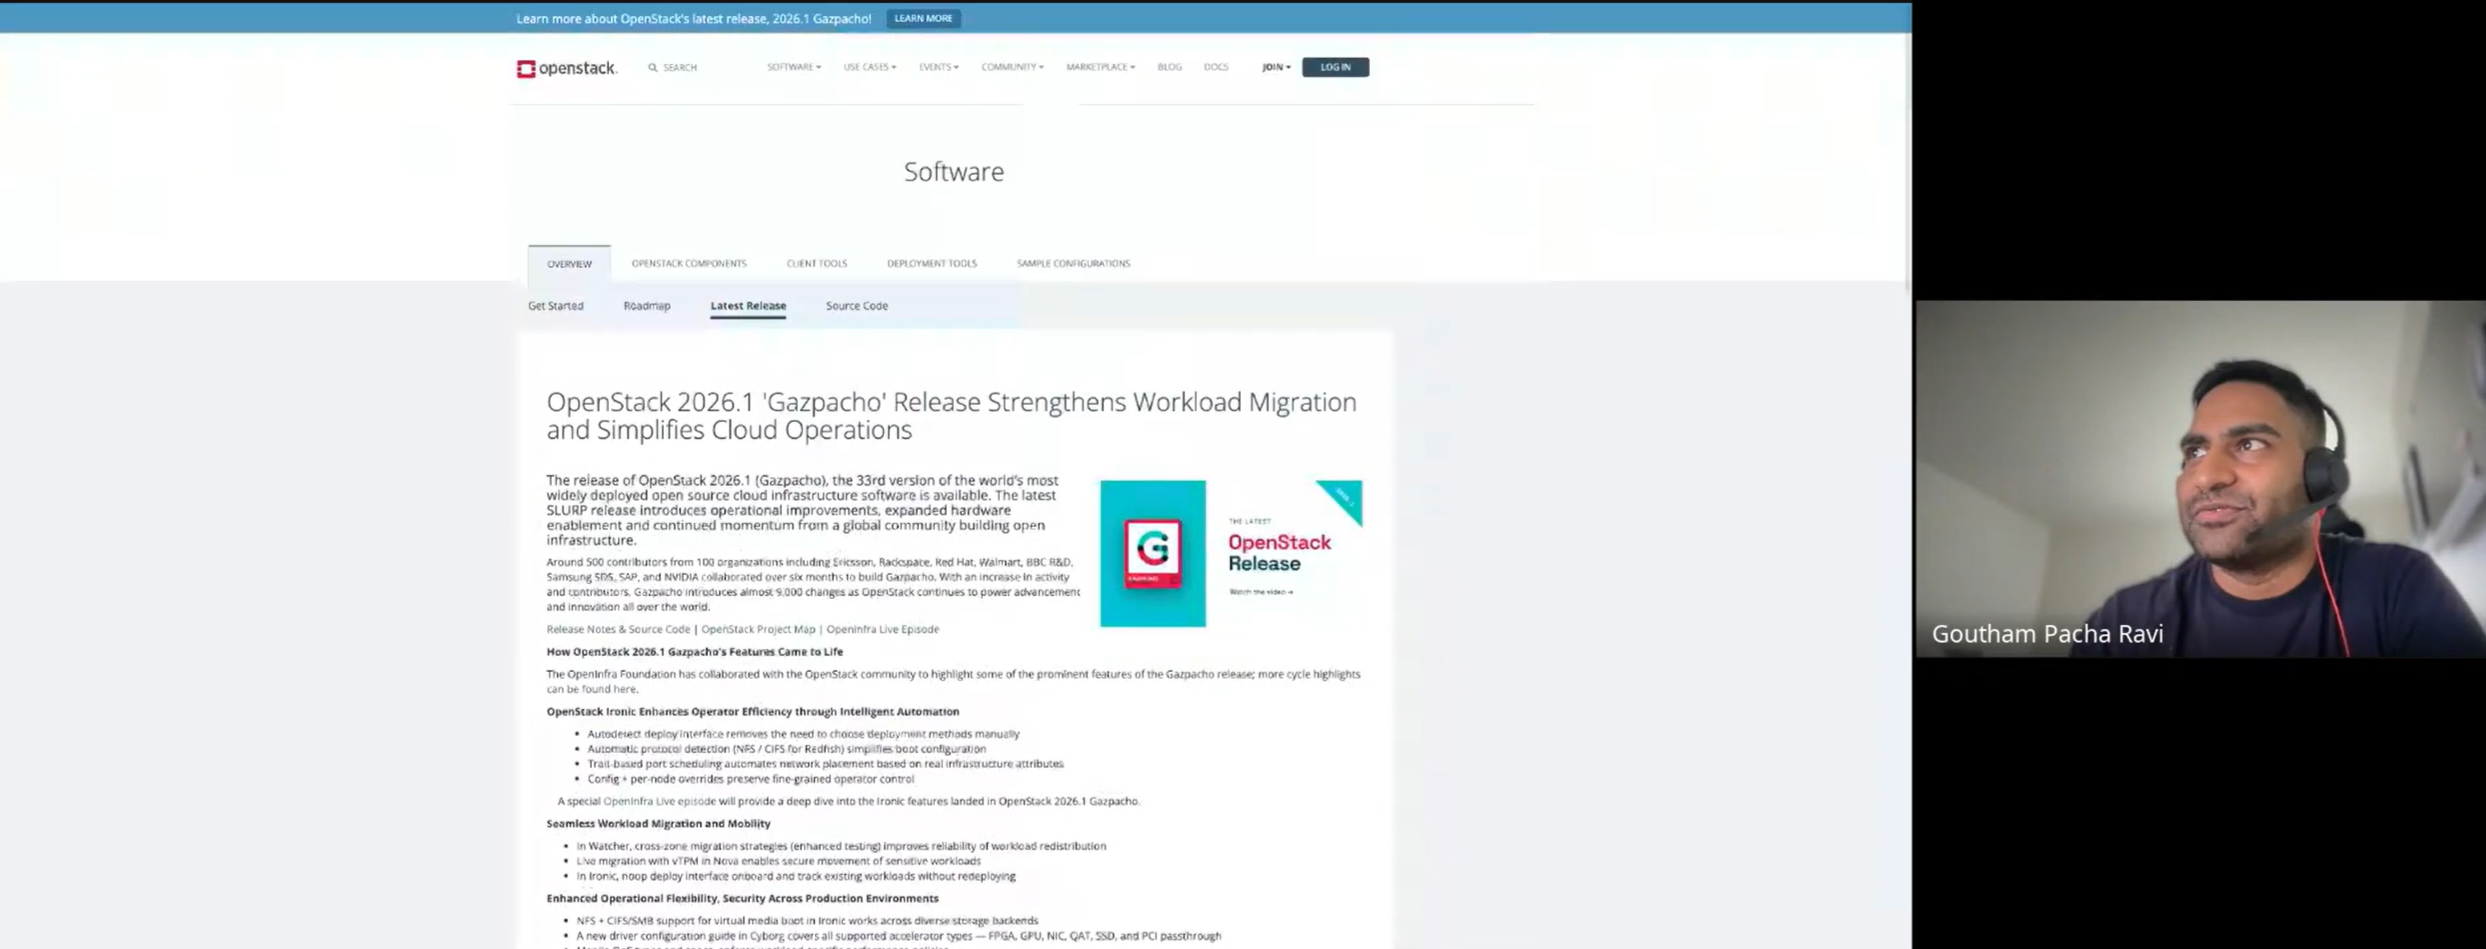Image resolution: width=2486 pixels, height=949 pixels.
Task: Click 'Enhanced Operational Flexibility, Security' heading
Action: coord(742,899)
